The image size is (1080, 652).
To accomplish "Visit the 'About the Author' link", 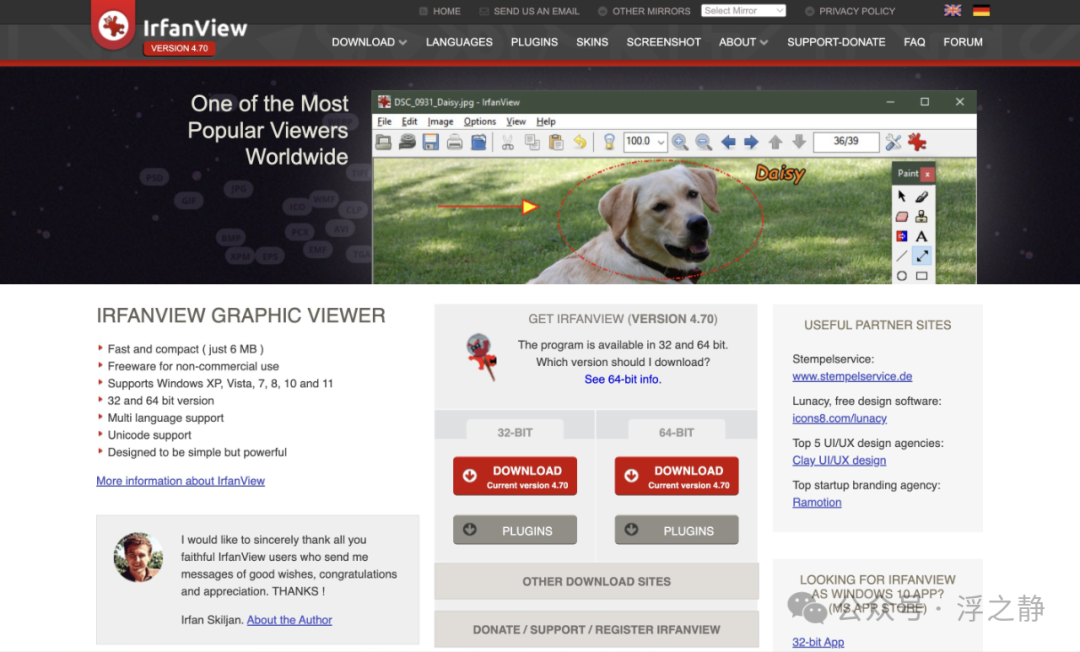I will click(x=289, y=620).
